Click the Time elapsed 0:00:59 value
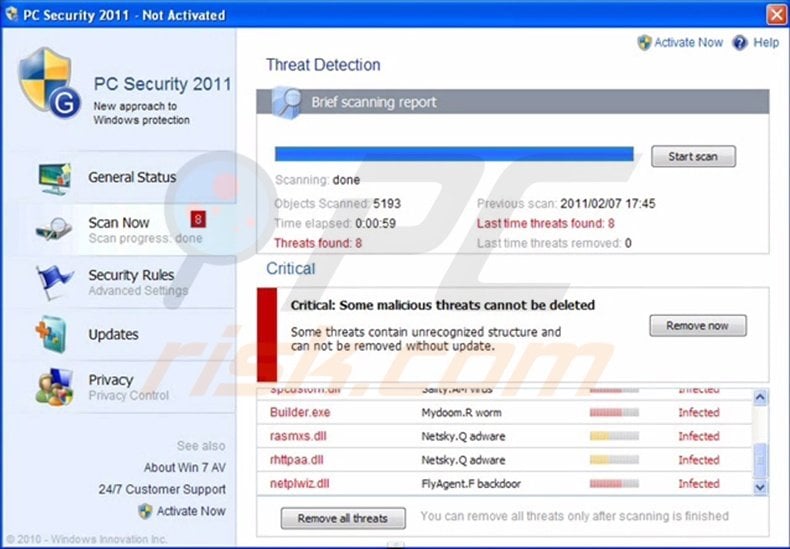 click(375, 224)
